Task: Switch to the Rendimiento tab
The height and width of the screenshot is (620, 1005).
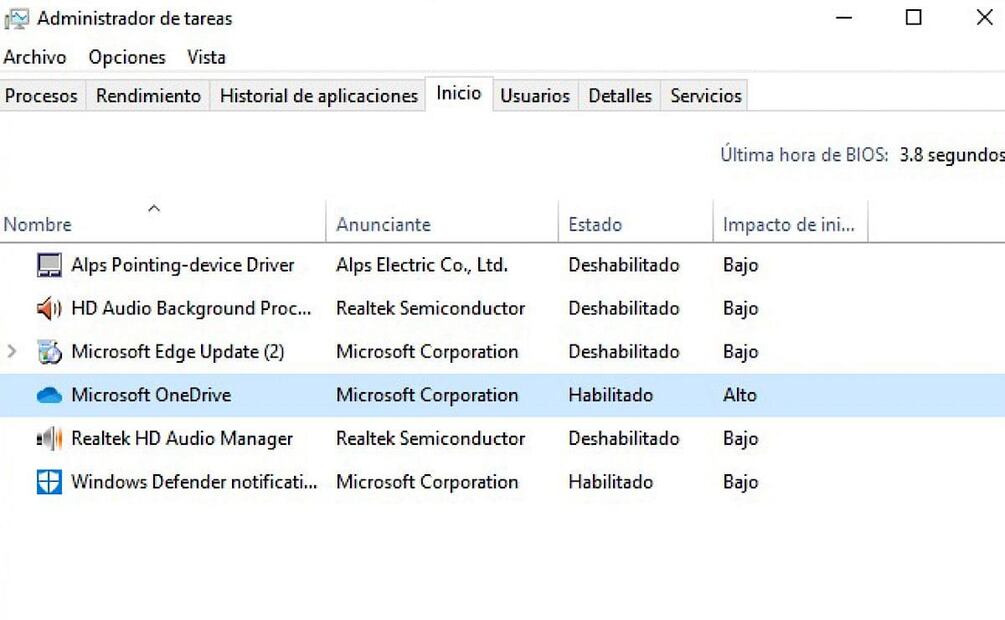Action: click(x=148, y=96)
